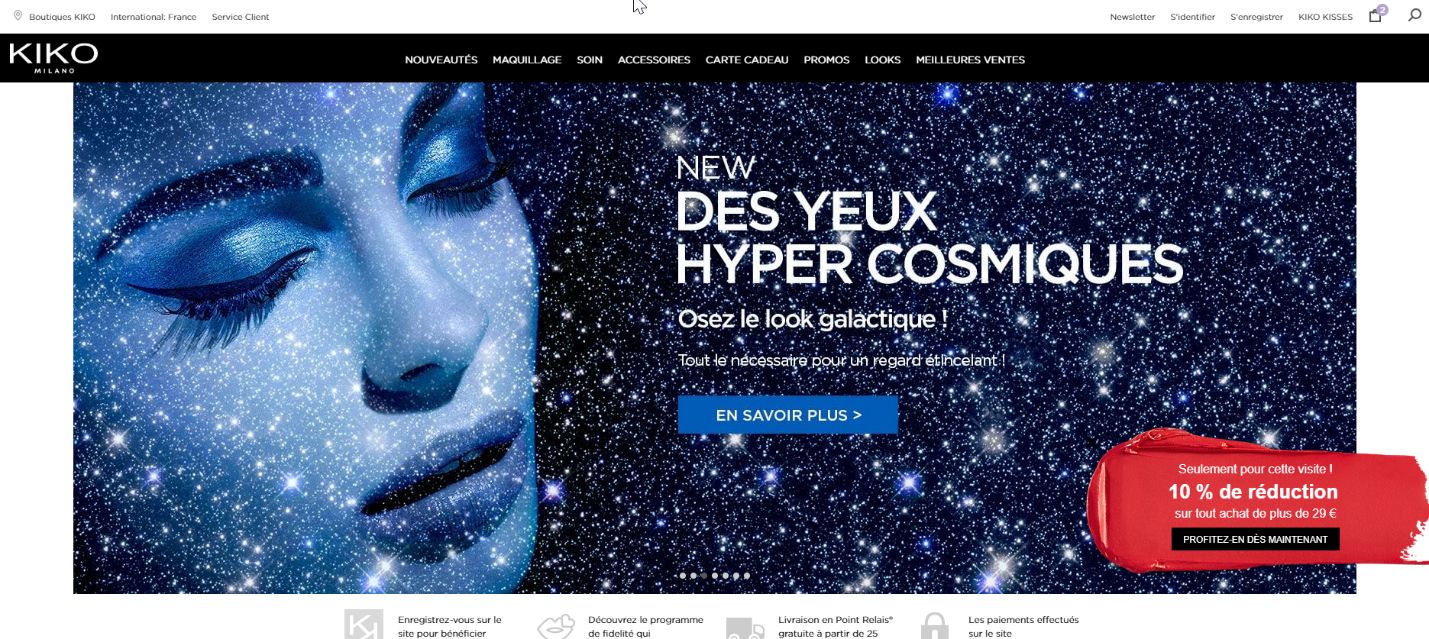
Task: Change country via International: France
Action: (153, 17)
